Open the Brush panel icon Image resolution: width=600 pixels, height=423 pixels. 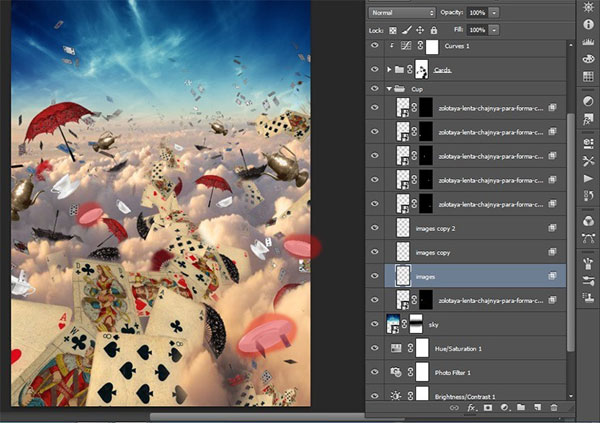pos(588,281)
